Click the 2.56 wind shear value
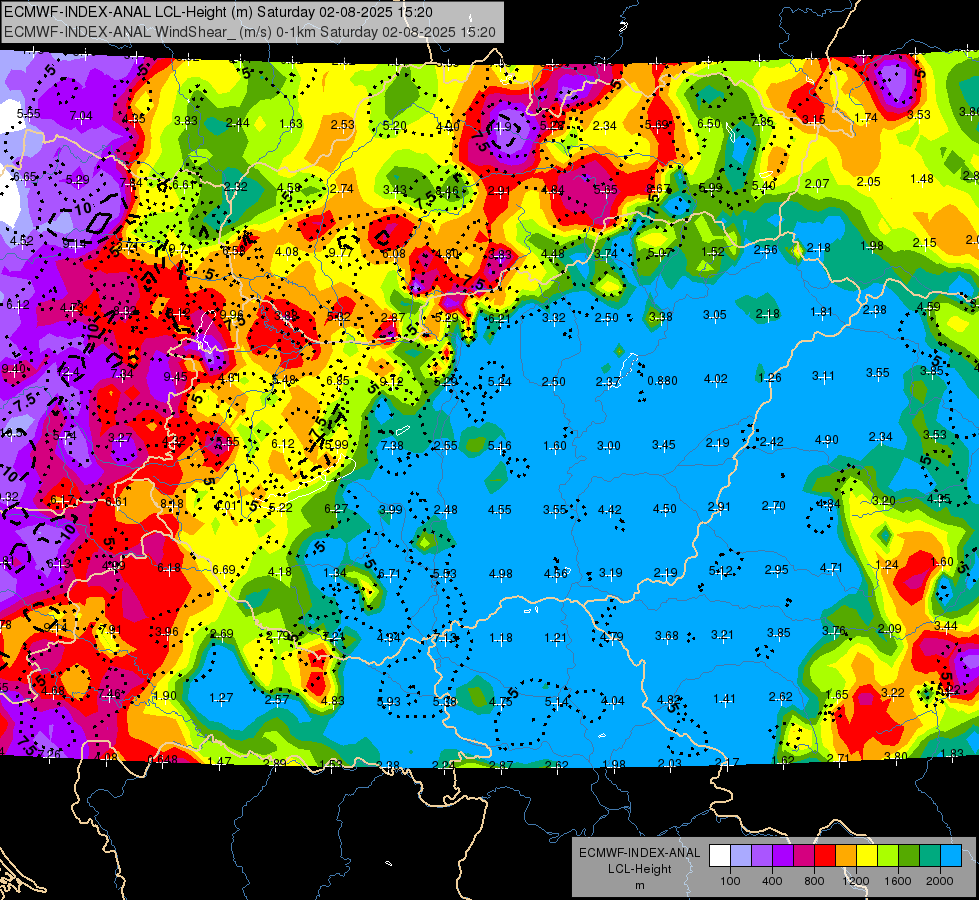The height and width of the screenshot is (900, 979). [x=765, y=250]
